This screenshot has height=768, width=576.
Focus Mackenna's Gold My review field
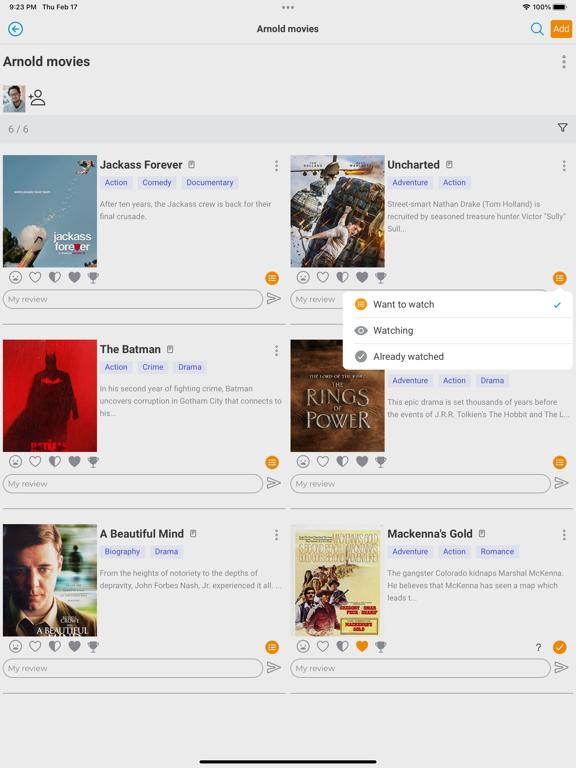click(420, 668)
